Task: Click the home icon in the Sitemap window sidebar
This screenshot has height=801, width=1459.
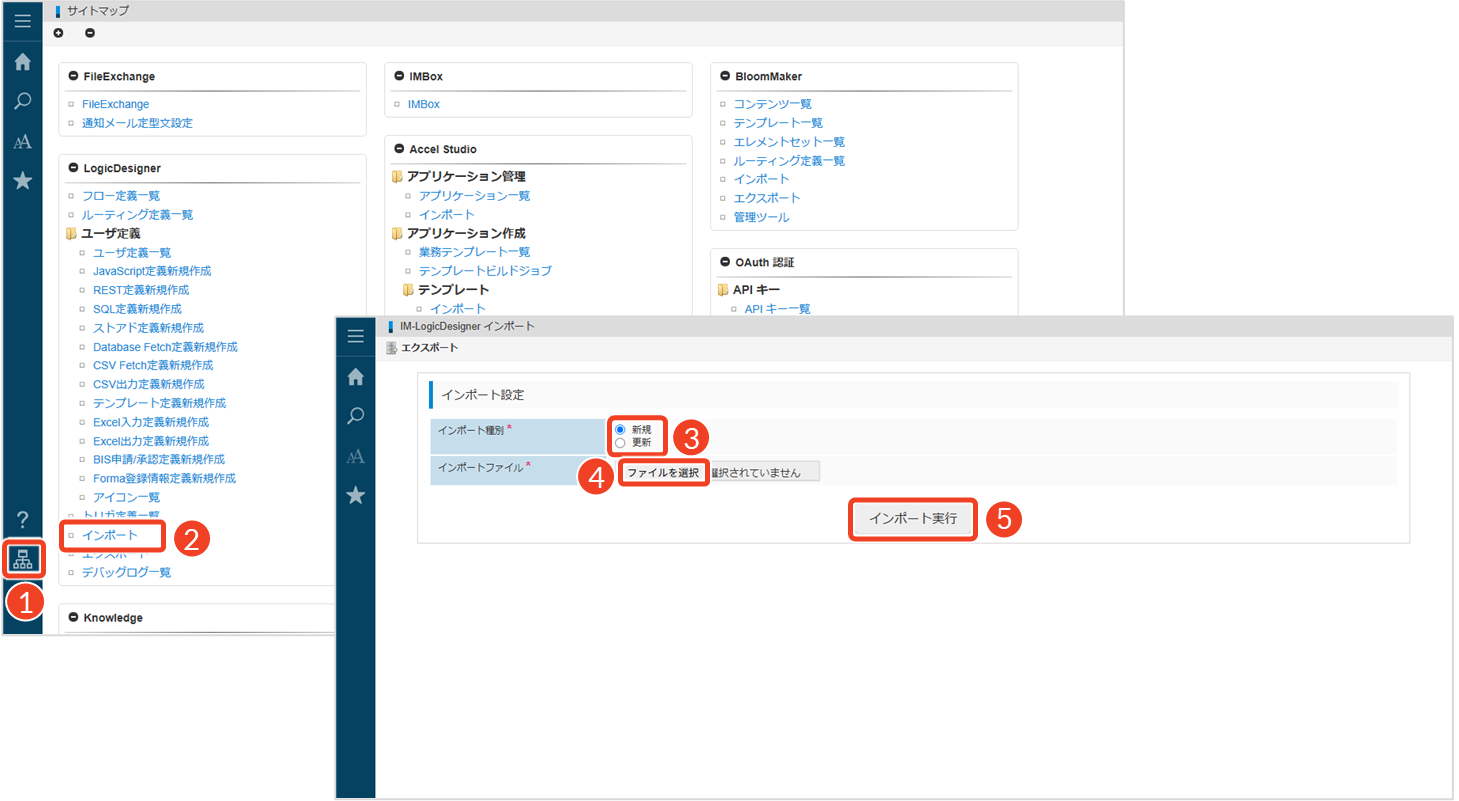Action: tap(22, 62)
